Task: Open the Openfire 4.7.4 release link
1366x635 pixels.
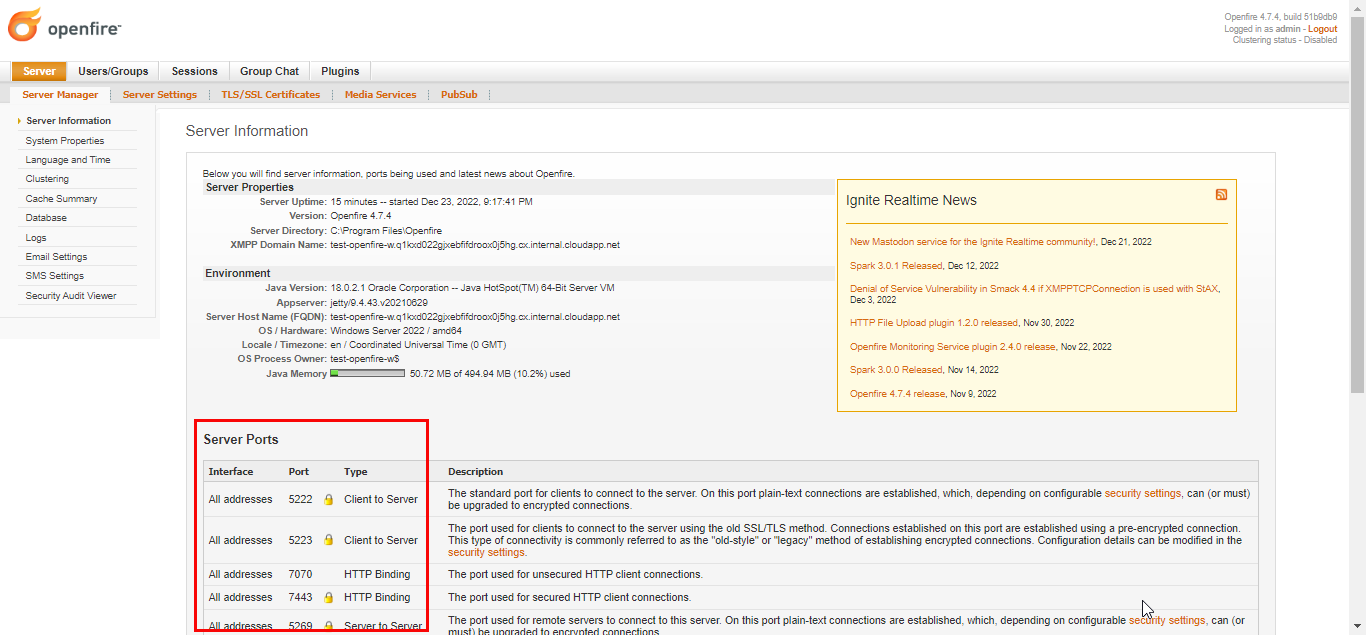Action: point(897,394)
